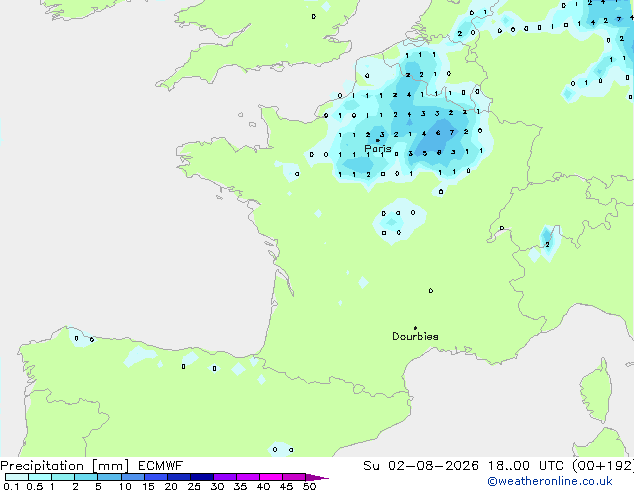Image resolution: width=634 pixels, height=490 pixels.
Task: Click the legend tick label '0.1'
Action: 11,486
